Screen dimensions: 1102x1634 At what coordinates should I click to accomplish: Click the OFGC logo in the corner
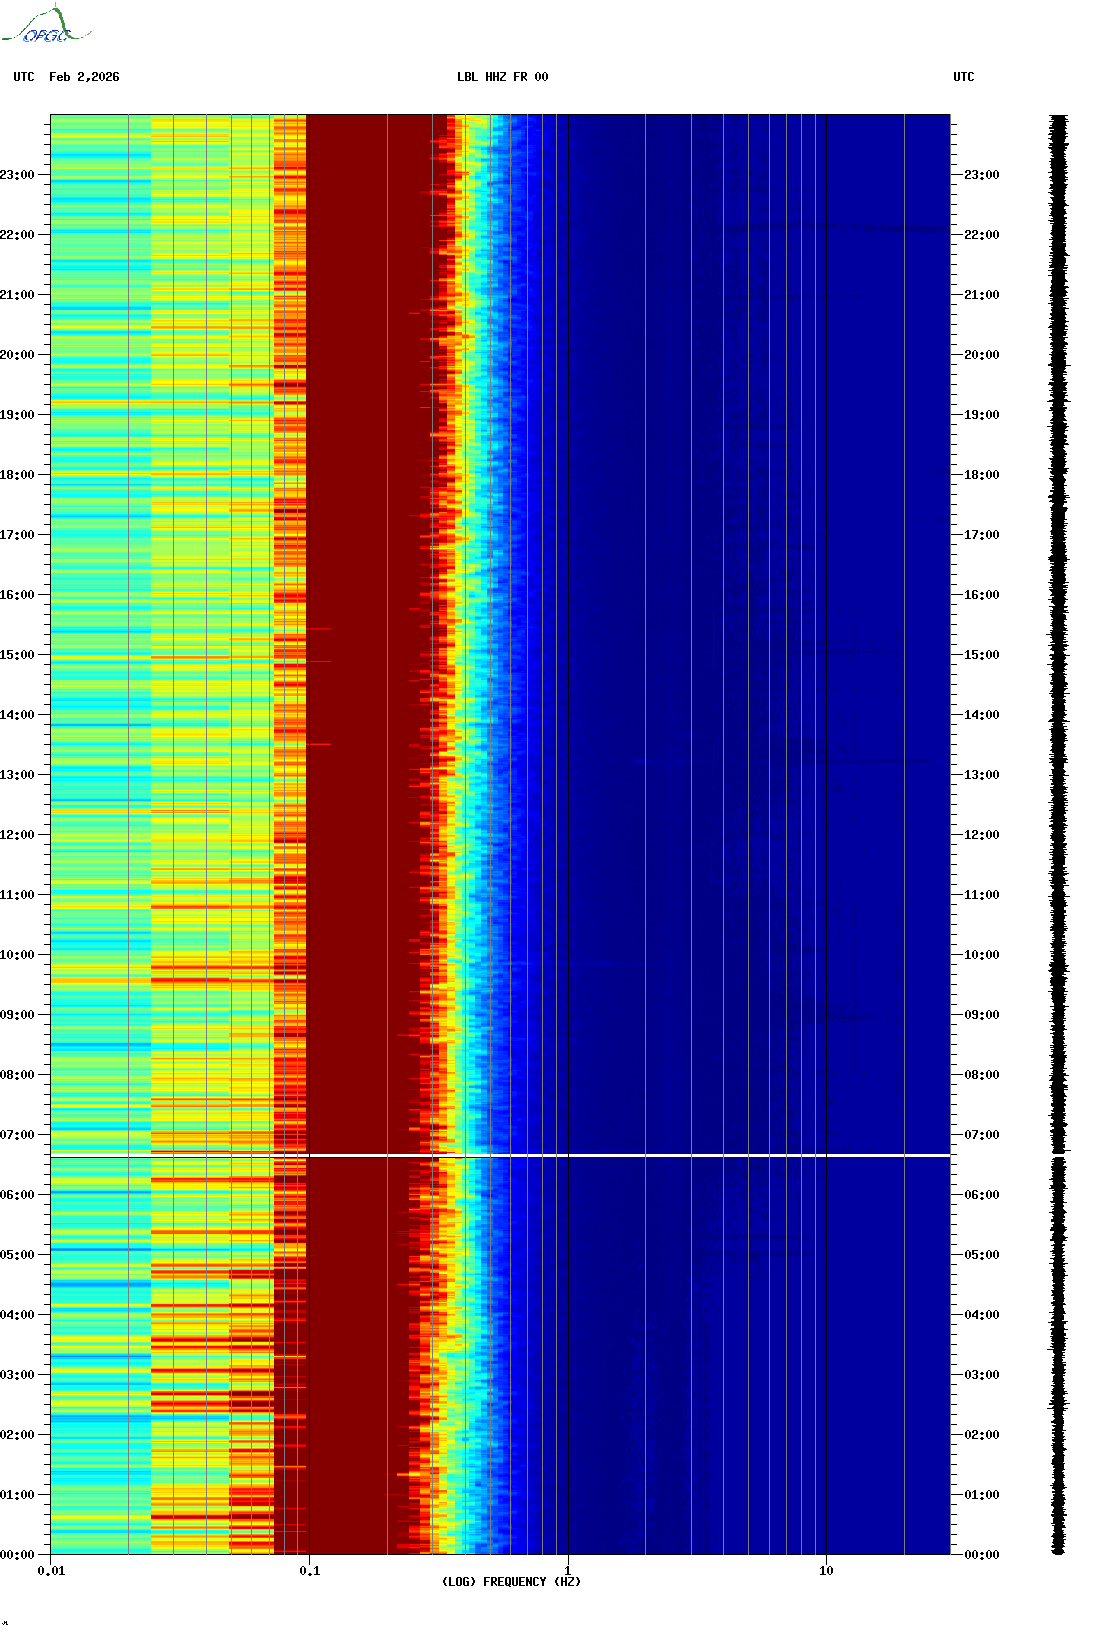tap(46, 26)
